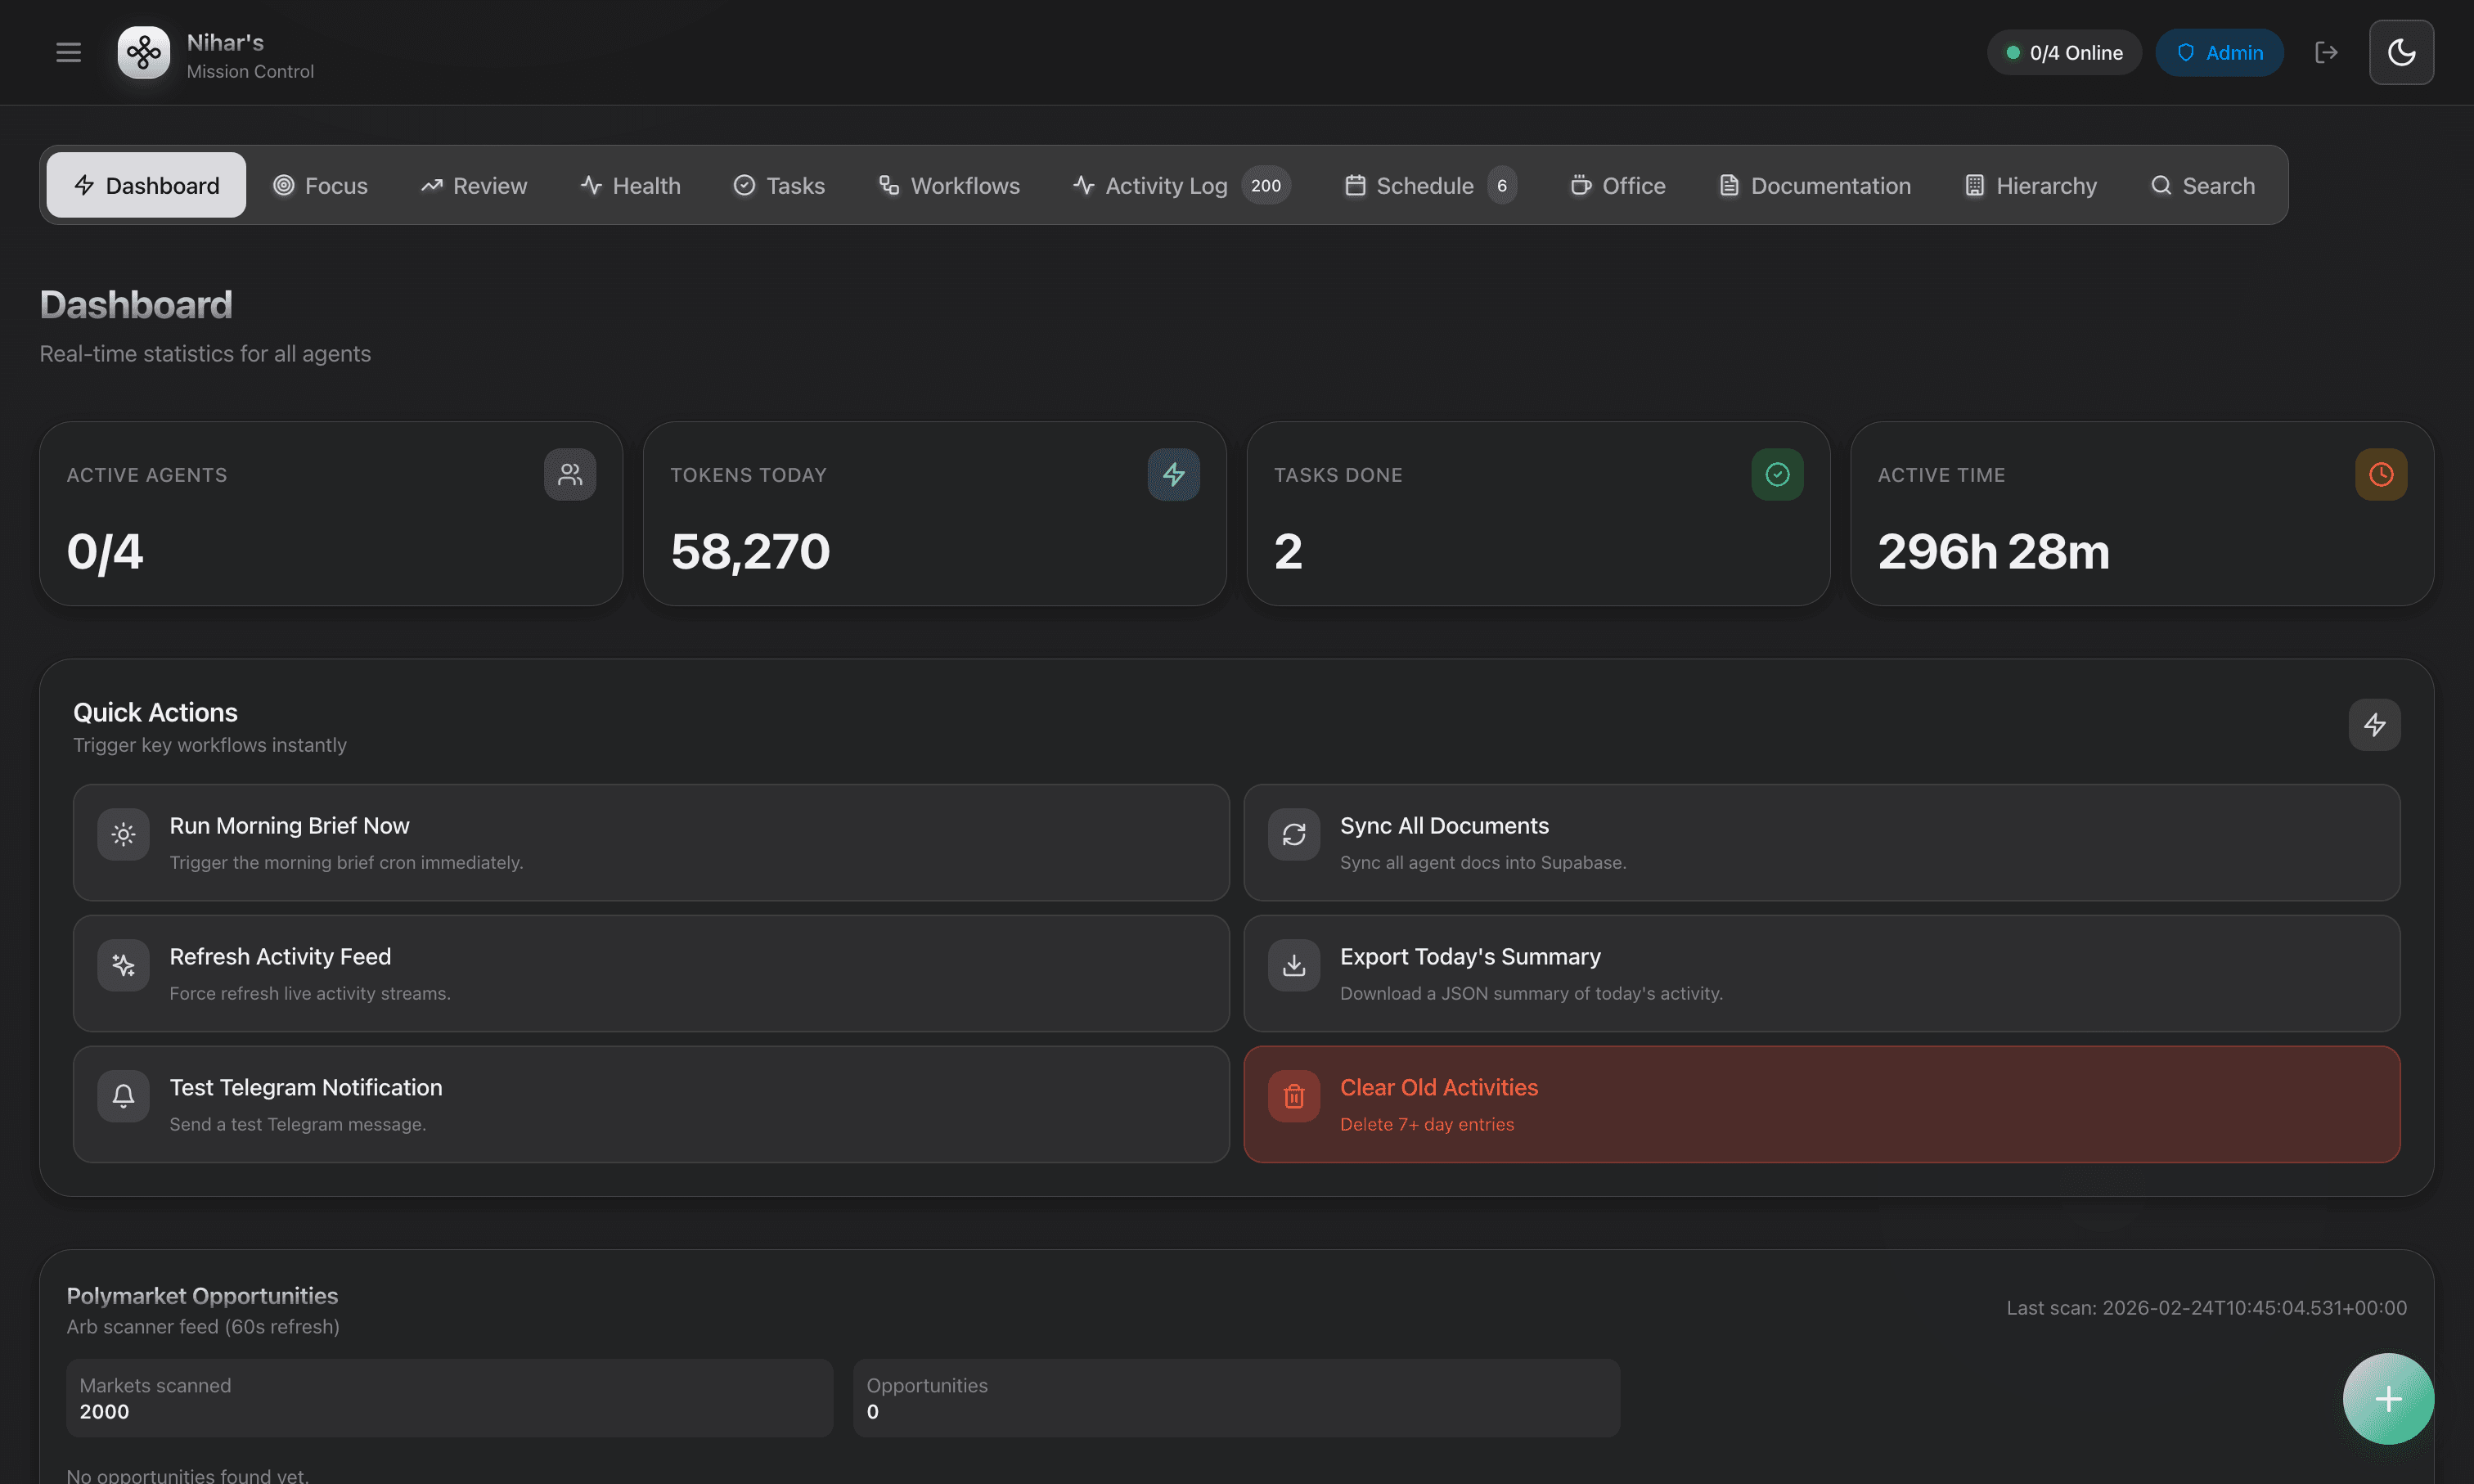Open the hamburger navigation menu

click(68, 52)
